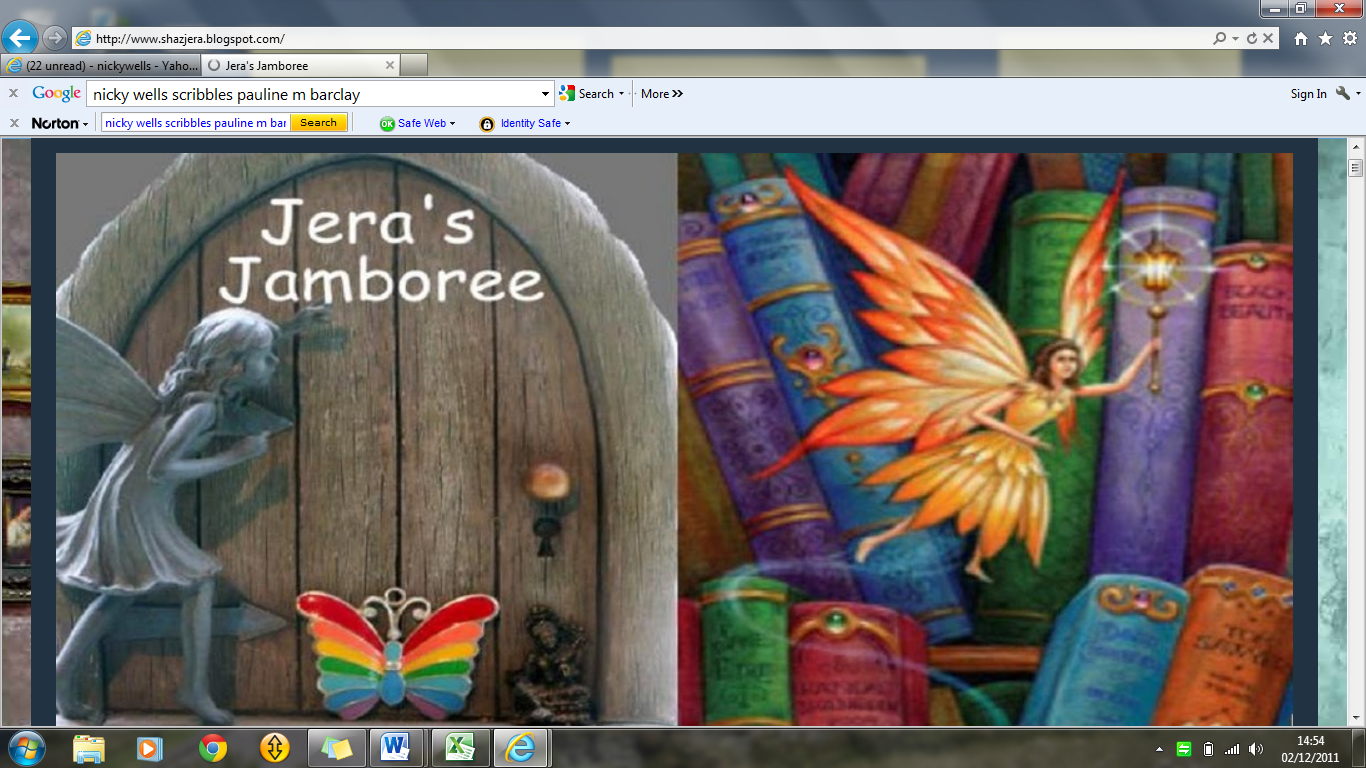Refresh the page using the reload icon
Image resolution: width=1366 pixels, height=768 pixels.
point(1251,39)
